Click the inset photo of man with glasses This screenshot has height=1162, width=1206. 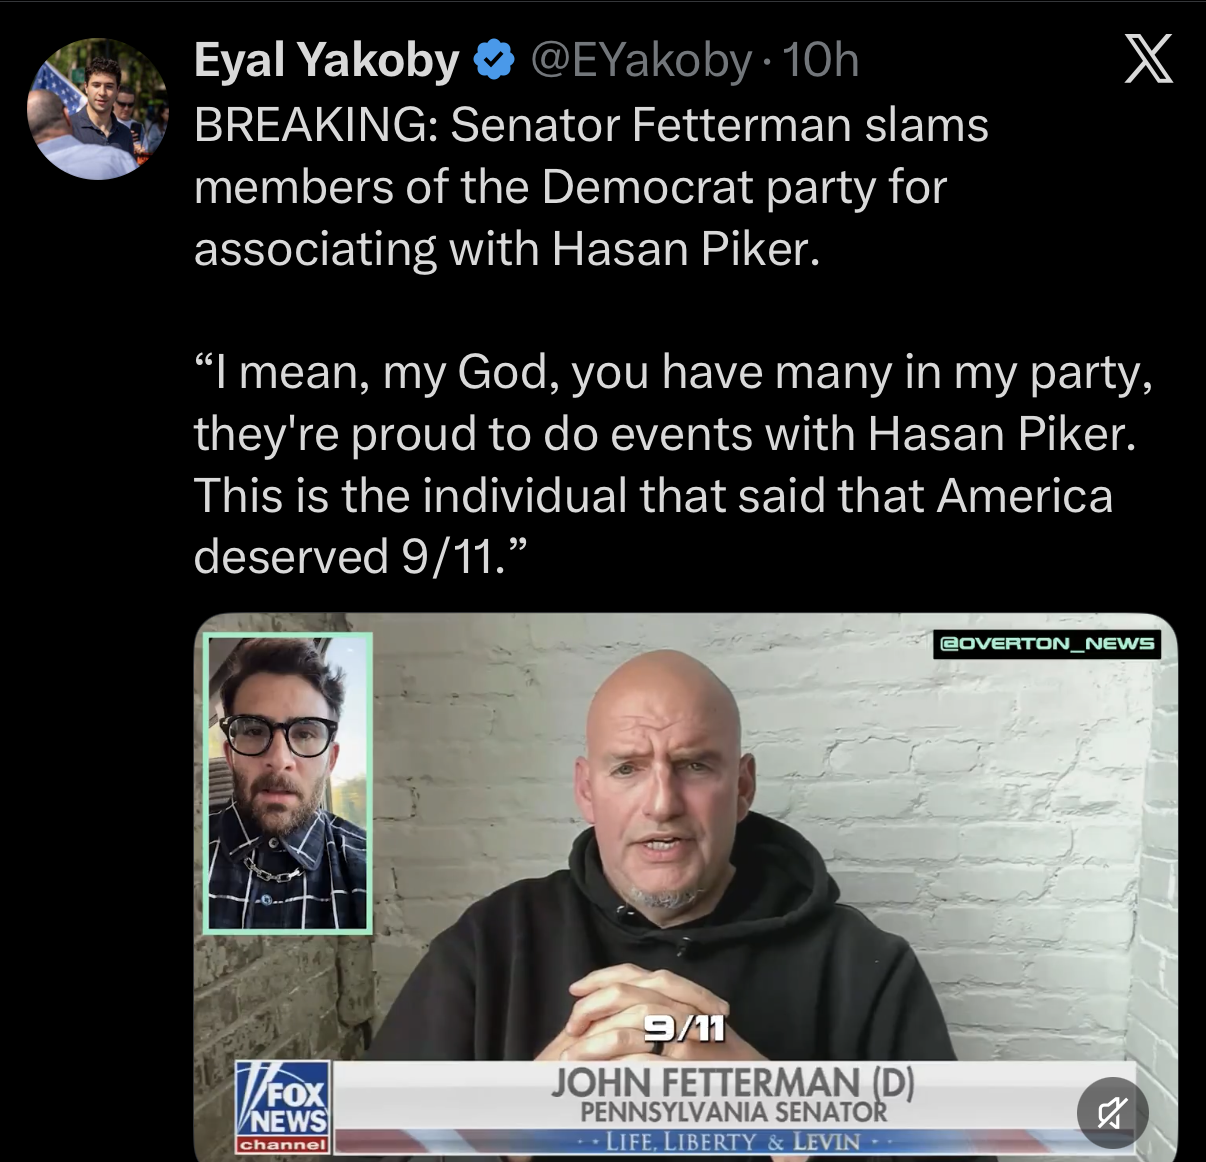(288, 783)
